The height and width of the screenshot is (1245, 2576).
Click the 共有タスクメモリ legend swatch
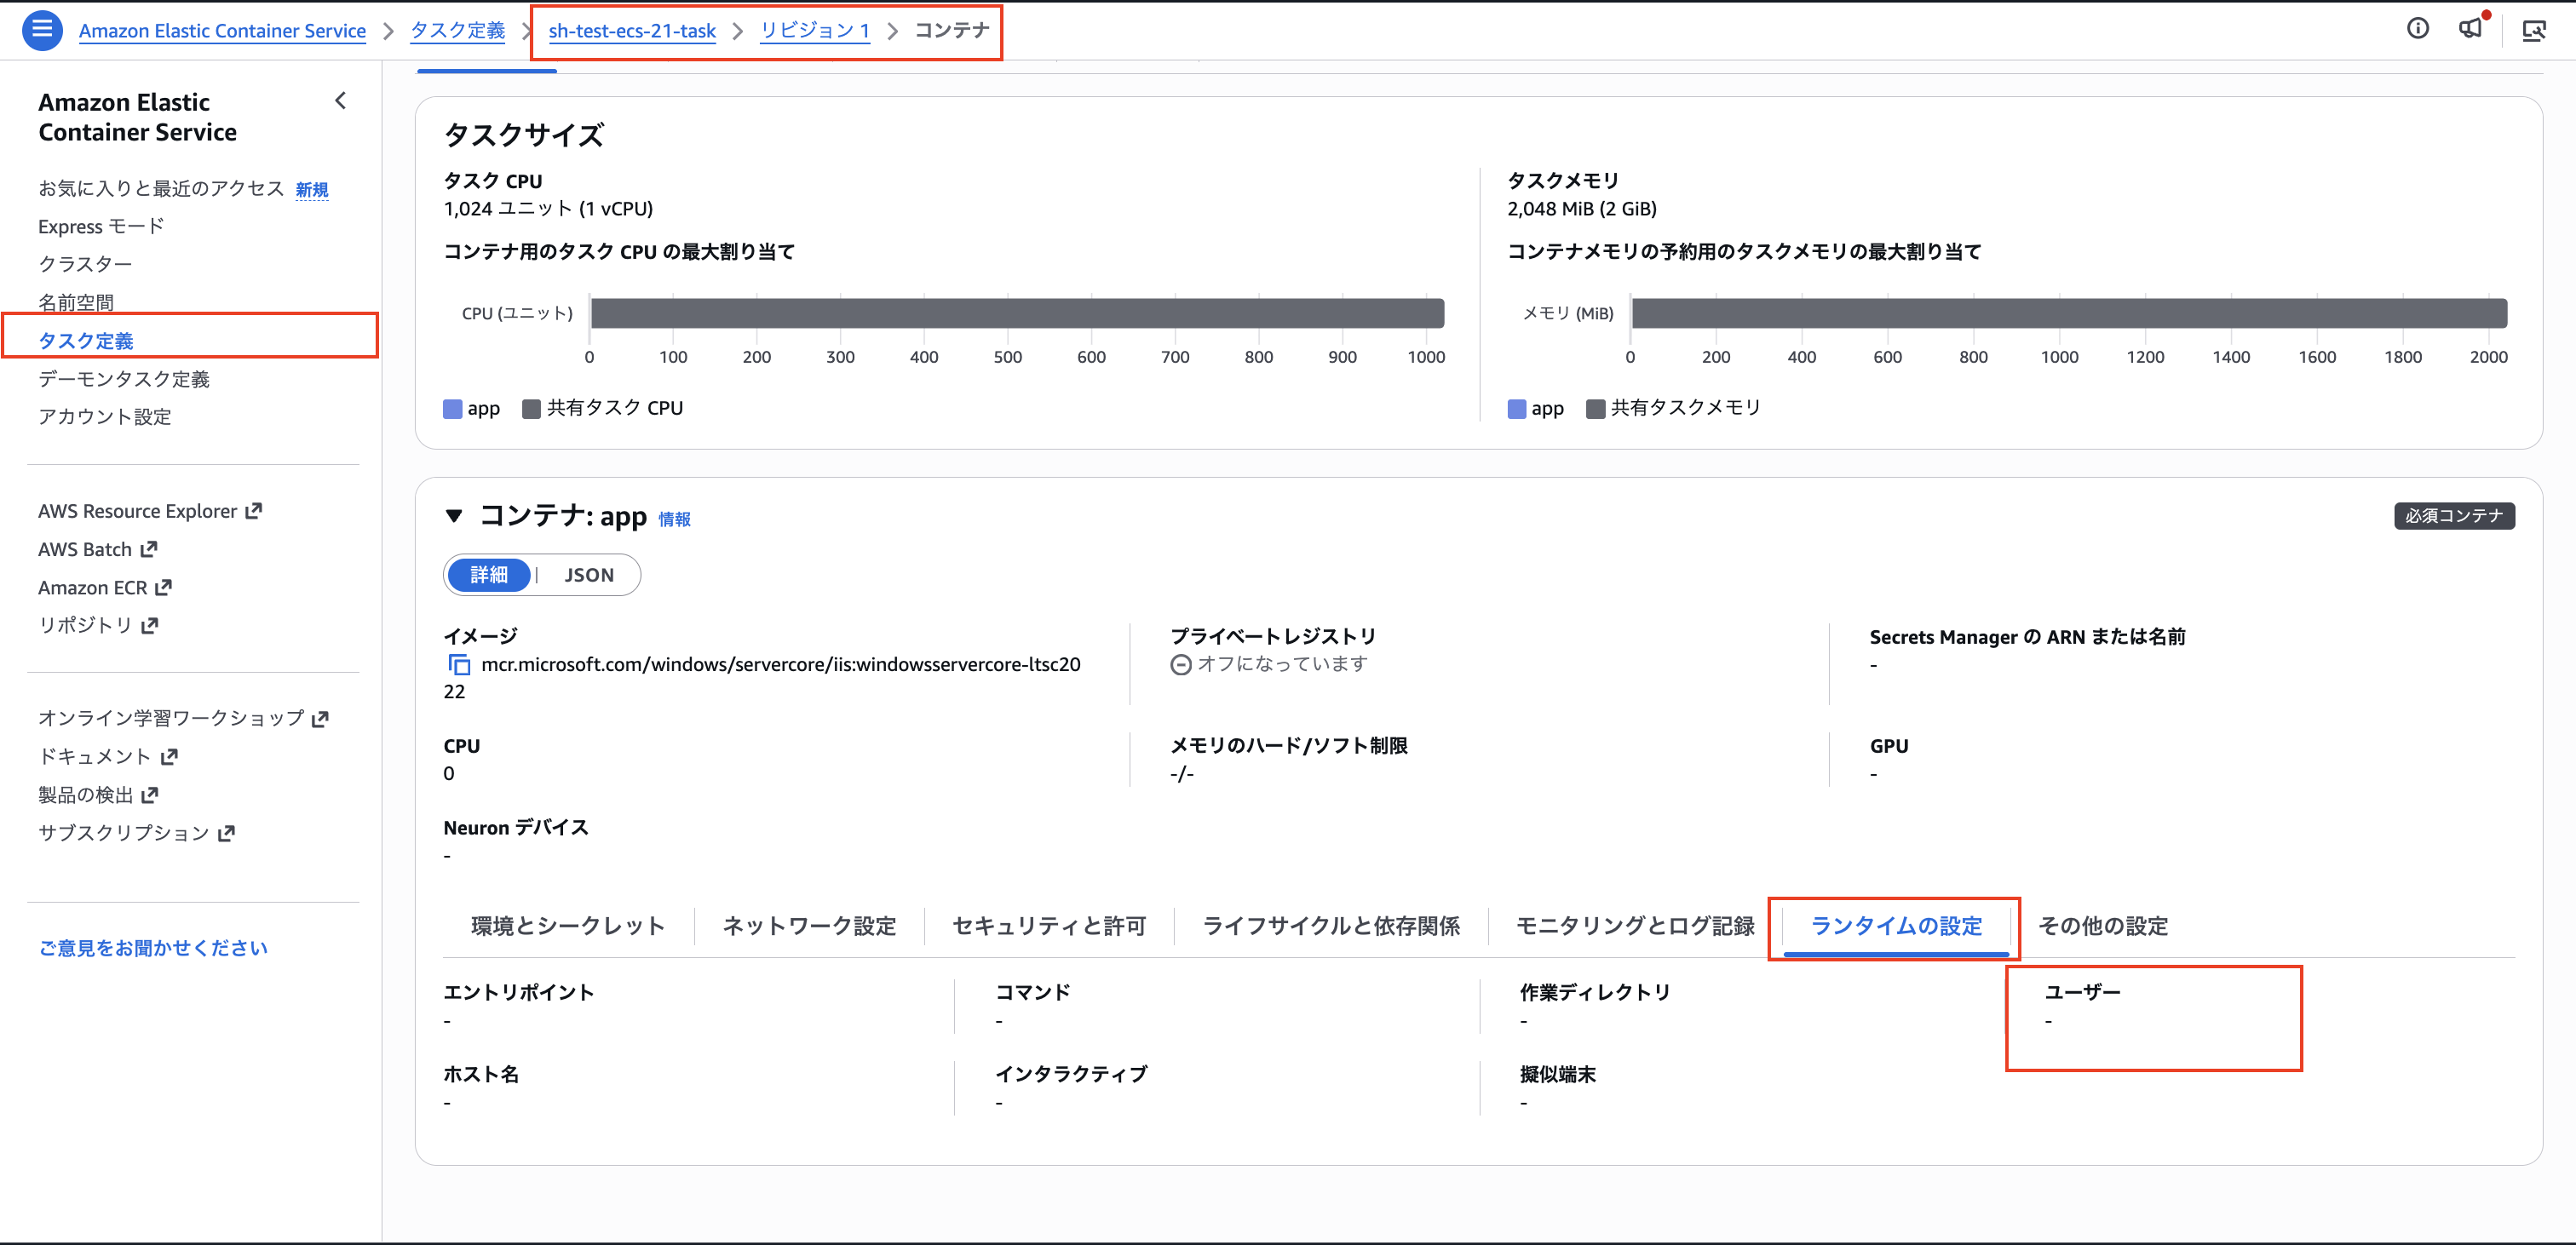pos(1596,408)
